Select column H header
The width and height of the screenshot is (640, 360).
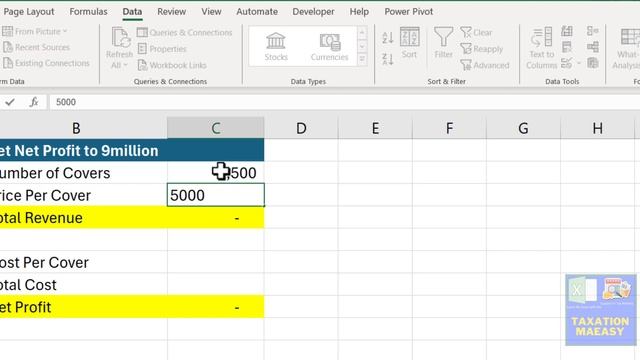pos(598,128)
